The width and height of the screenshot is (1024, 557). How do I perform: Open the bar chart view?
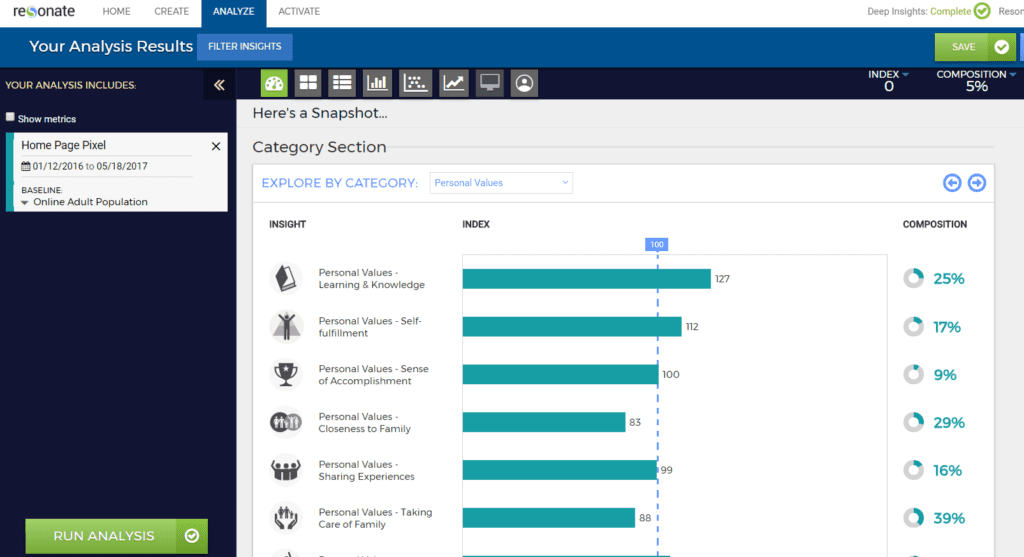378,83
